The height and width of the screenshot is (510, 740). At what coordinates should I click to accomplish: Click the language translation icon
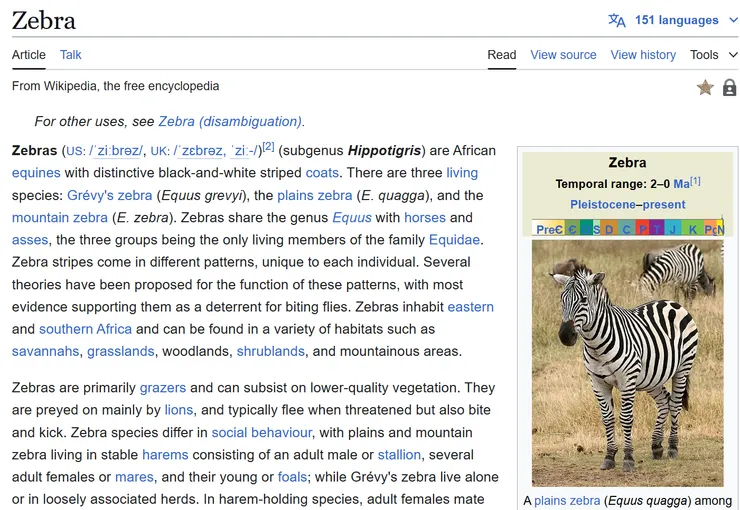[x=617, y=20]
